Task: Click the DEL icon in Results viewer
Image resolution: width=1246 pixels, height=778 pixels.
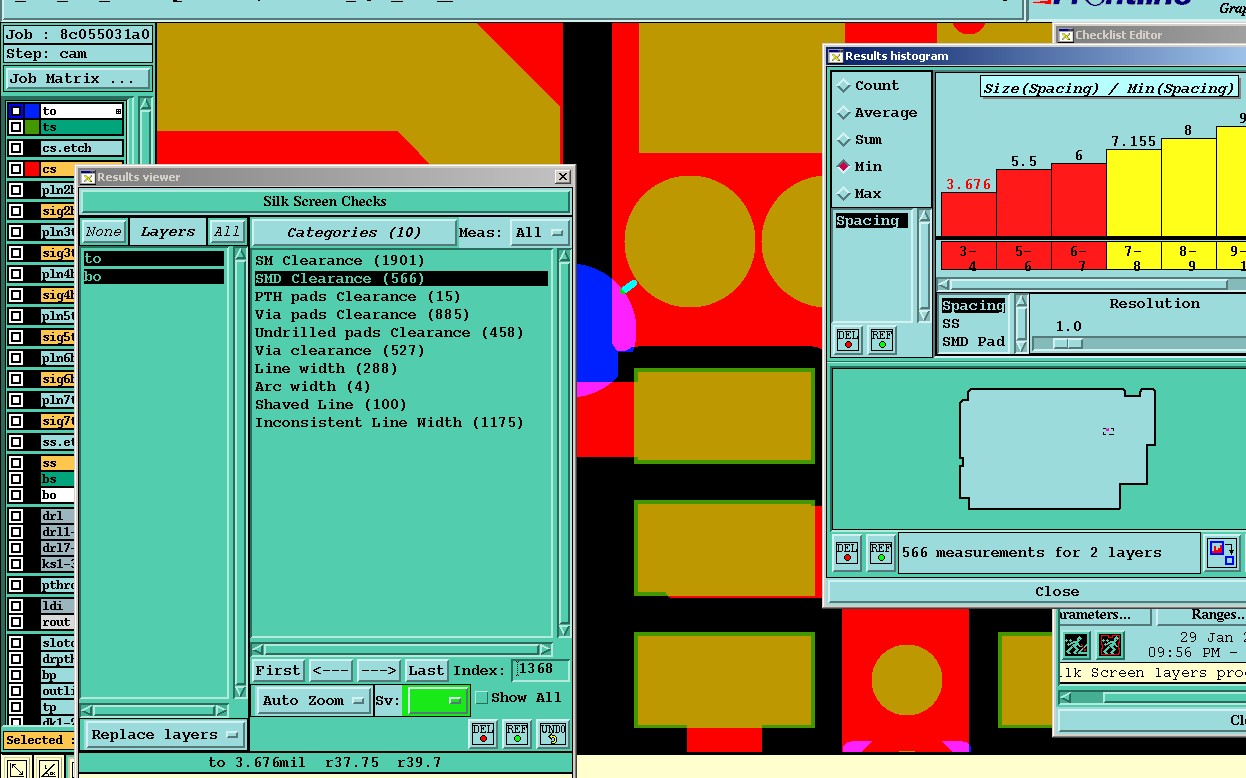Action: coord(484,734)
